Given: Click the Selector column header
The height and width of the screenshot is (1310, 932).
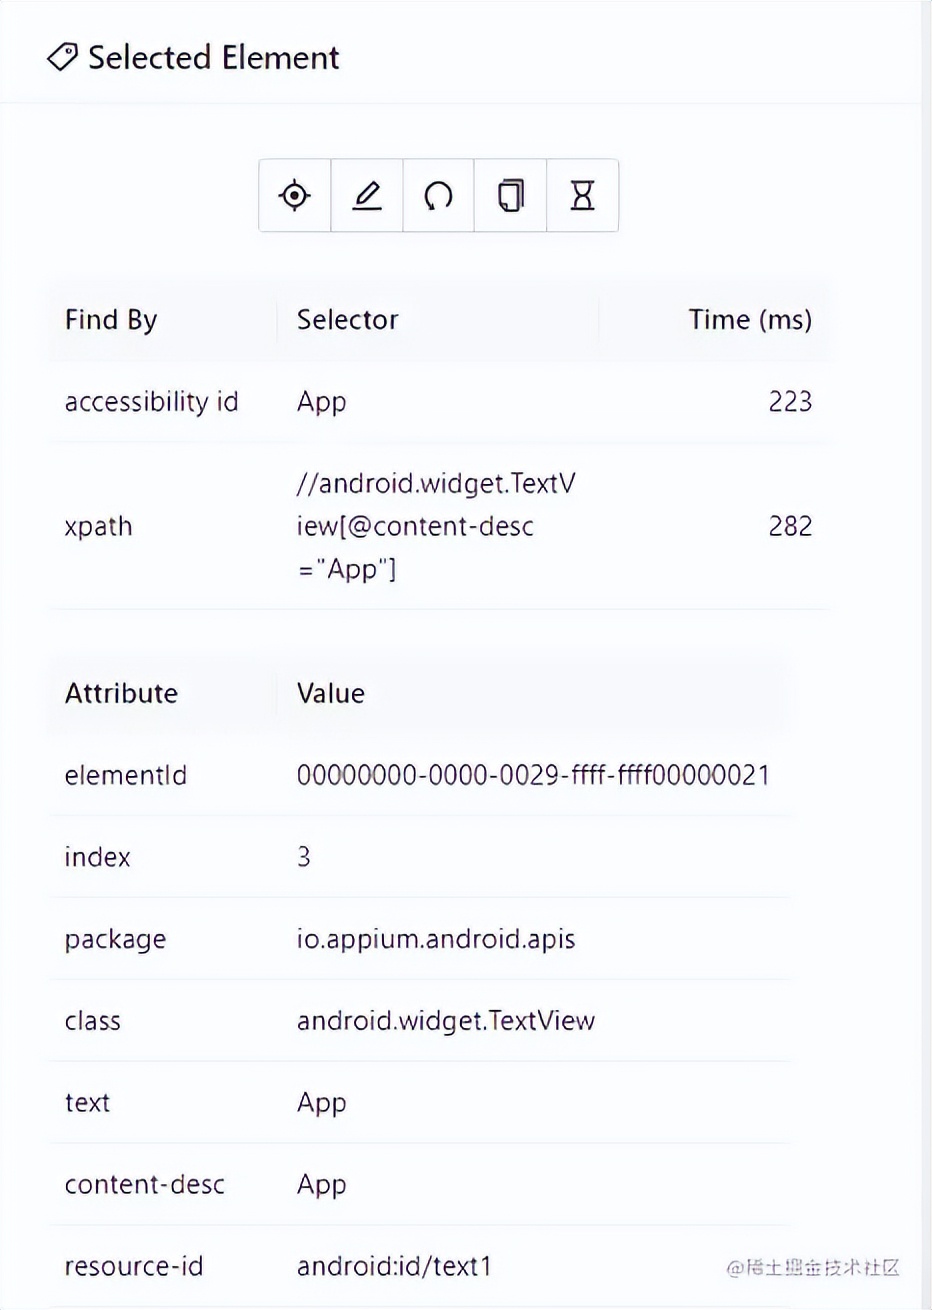Looking at the screenshot, I should (347, 320).
